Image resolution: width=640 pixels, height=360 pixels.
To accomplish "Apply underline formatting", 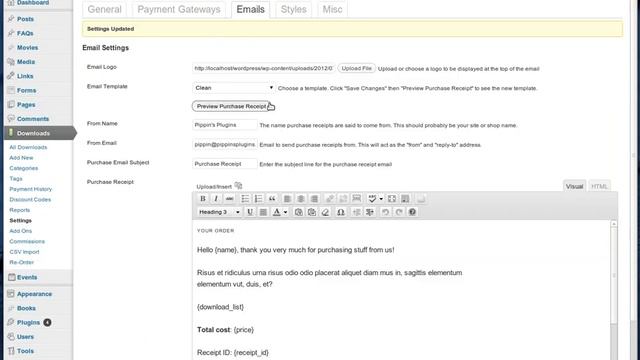I will pos(250,212).
